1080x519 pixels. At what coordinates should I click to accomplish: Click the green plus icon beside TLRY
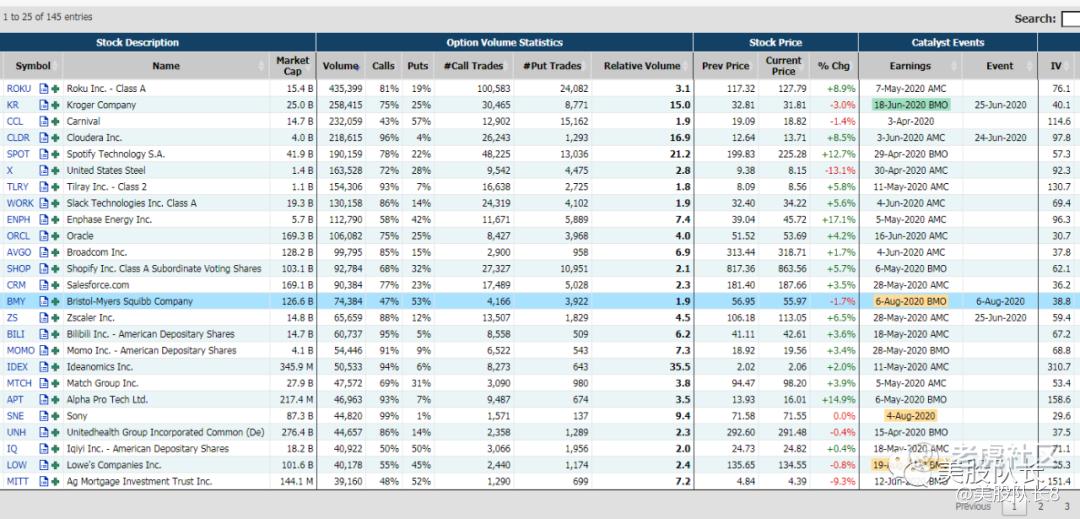point(55,187)
